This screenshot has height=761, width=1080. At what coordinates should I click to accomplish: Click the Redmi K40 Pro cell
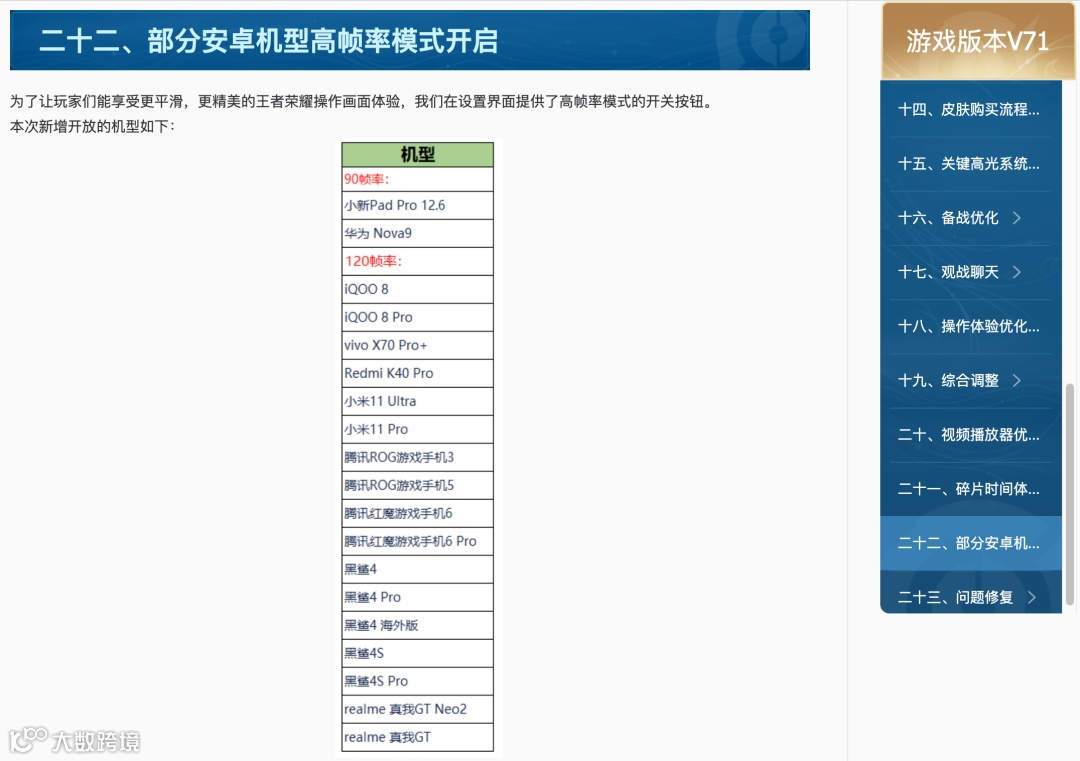[417, 373]
